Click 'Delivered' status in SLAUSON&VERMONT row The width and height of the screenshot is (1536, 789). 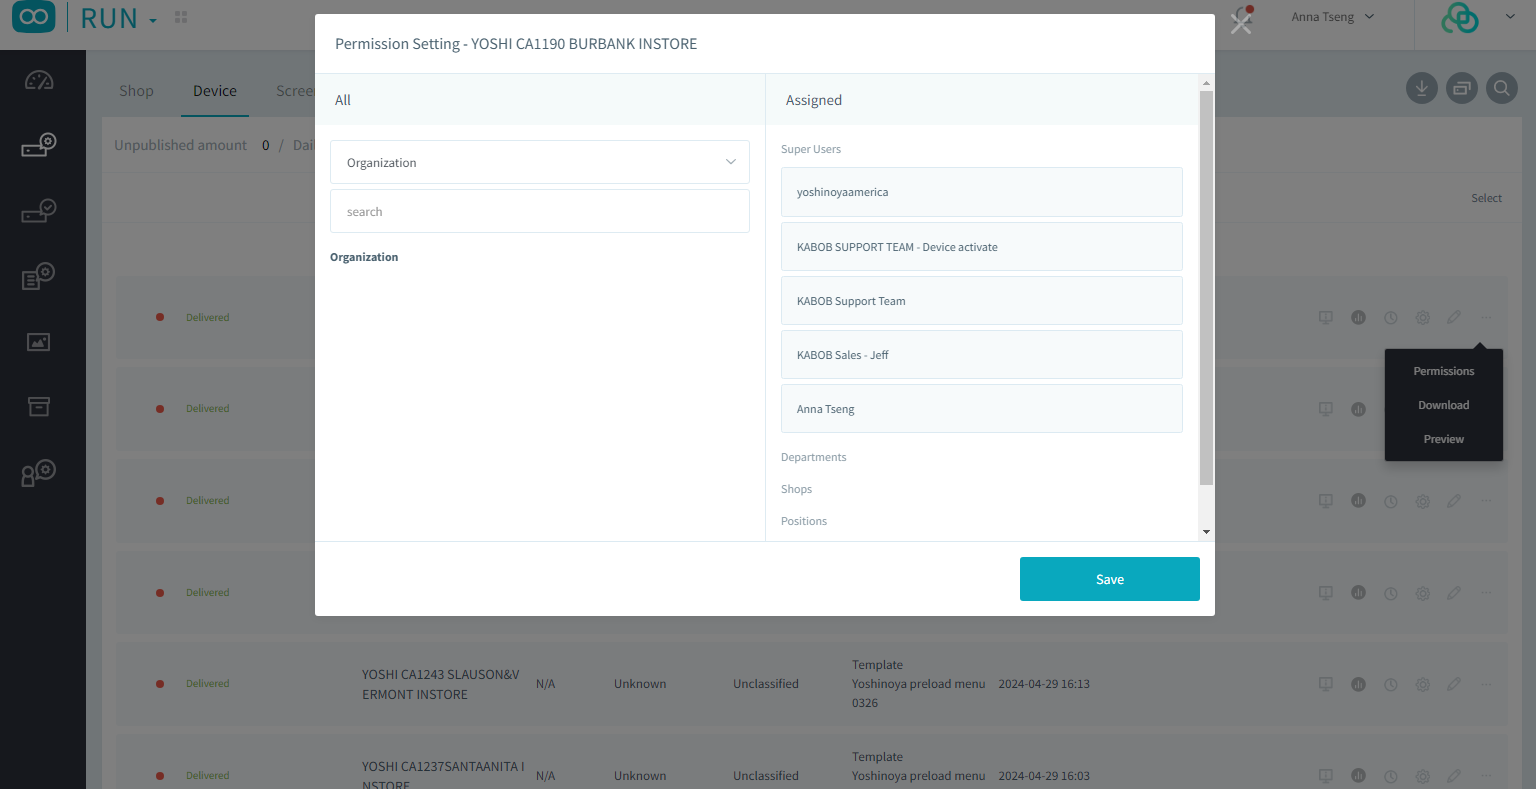click(x=207, y=684)
